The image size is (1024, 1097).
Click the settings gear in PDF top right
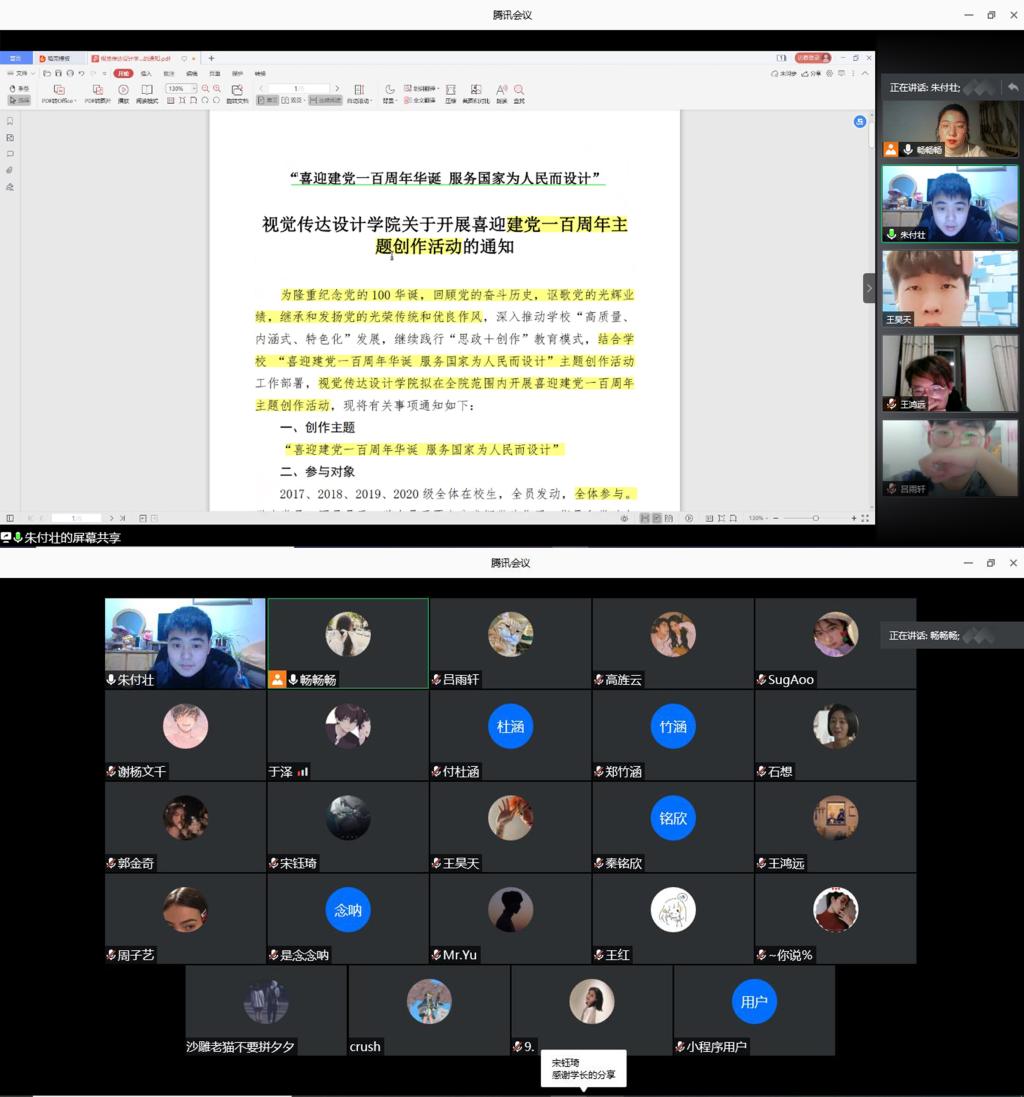point(830,73)
